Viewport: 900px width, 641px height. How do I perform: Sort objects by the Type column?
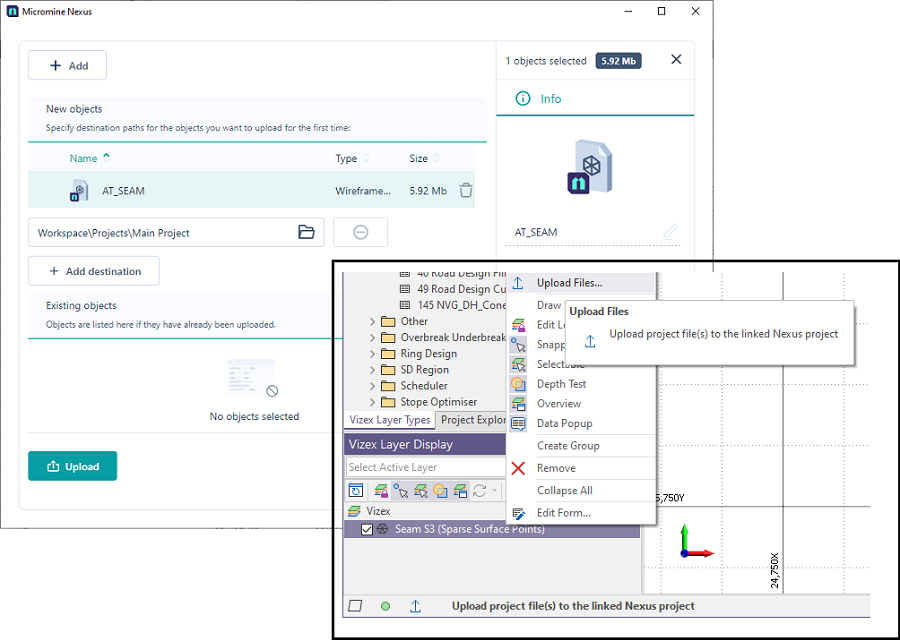[x=352, y=158]
